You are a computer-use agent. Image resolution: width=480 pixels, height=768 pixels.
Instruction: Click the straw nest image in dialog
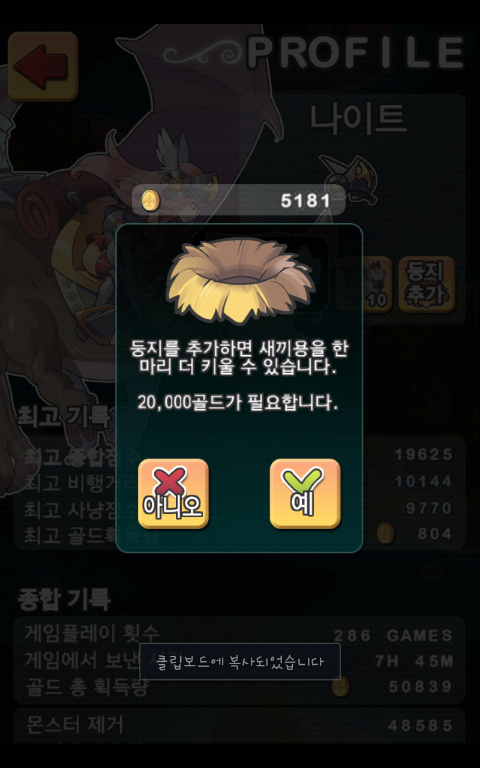click(x=239, y=281)
